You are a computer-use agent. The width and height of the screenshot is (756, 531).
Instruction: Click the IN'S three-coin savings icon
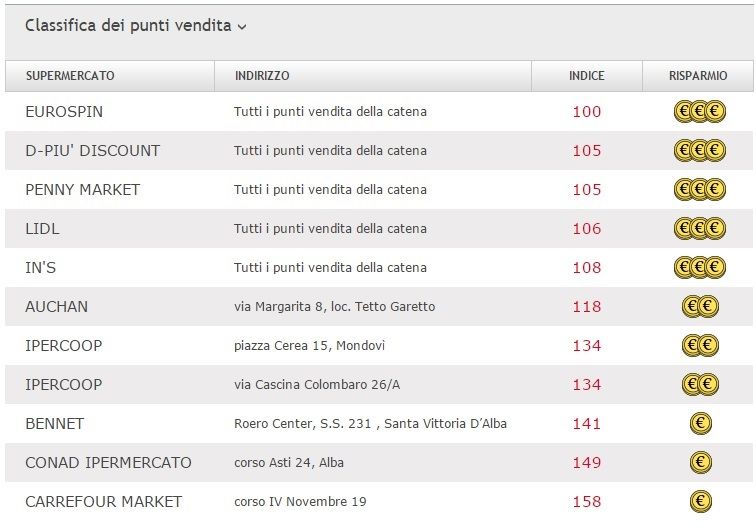click(699, 268)
